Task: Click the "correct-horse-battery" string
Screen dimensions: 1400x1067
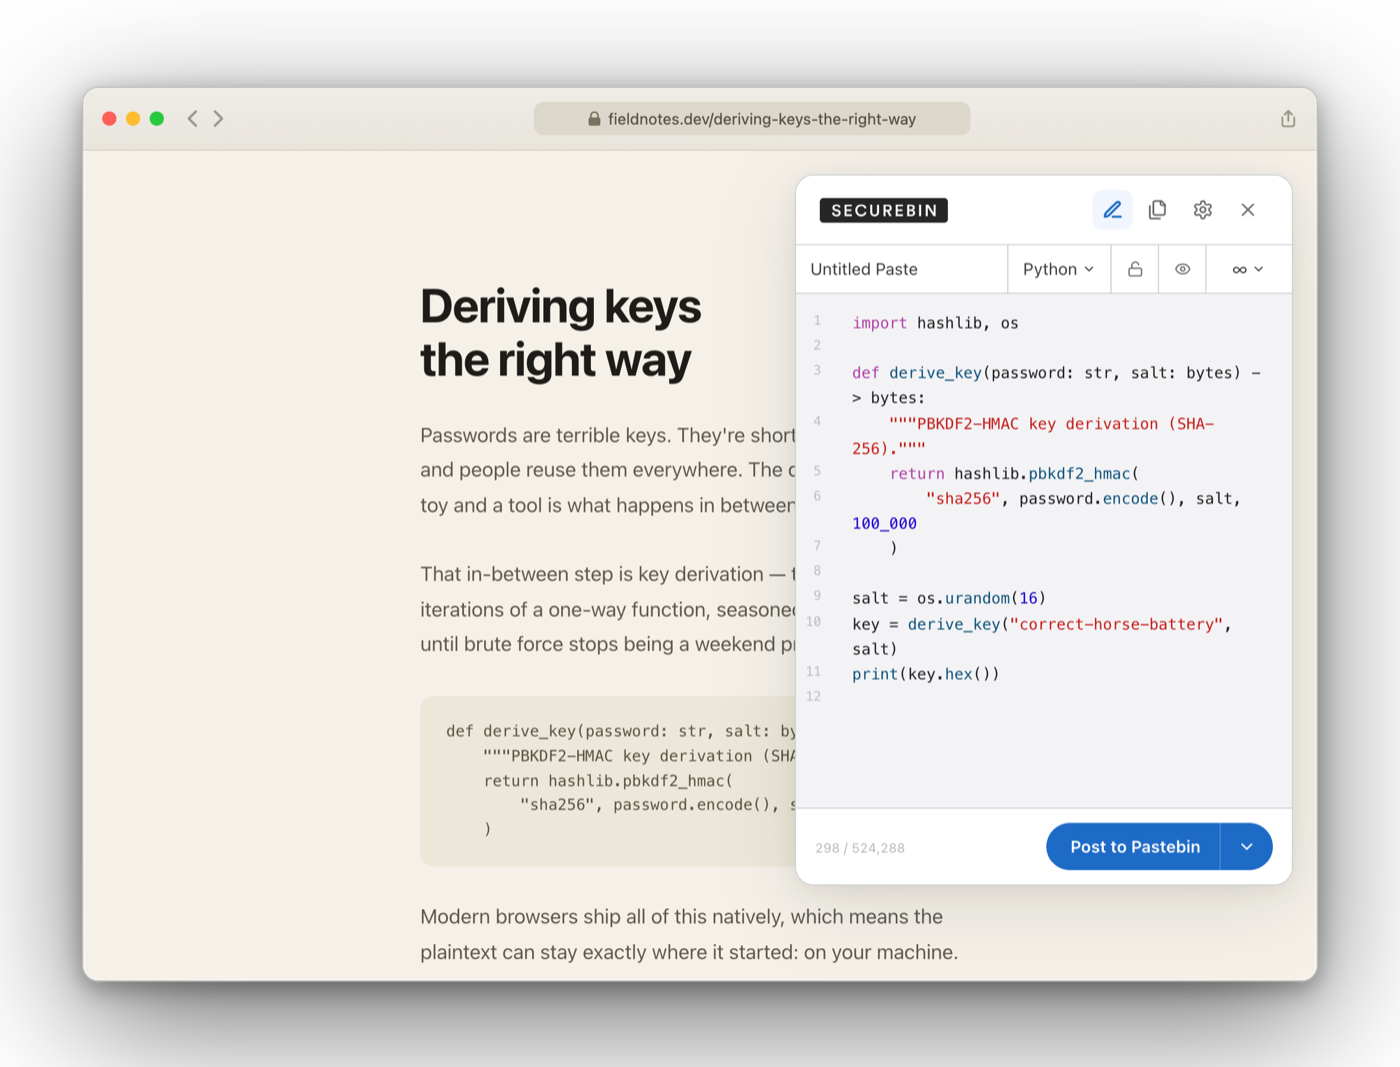Action: (1117, 624)
